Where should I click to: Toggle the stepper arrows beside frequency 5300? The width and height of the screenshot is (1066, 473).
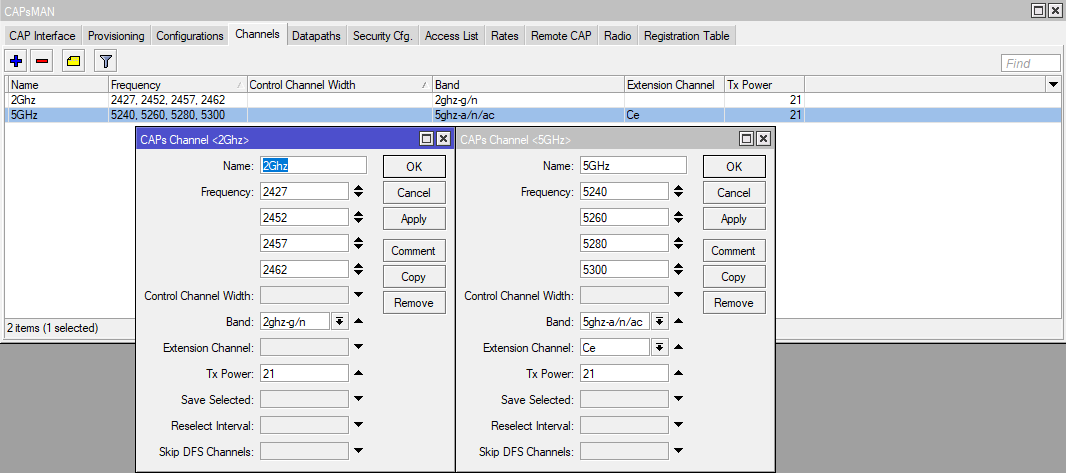pyautogui.click(x=678, y=269)
